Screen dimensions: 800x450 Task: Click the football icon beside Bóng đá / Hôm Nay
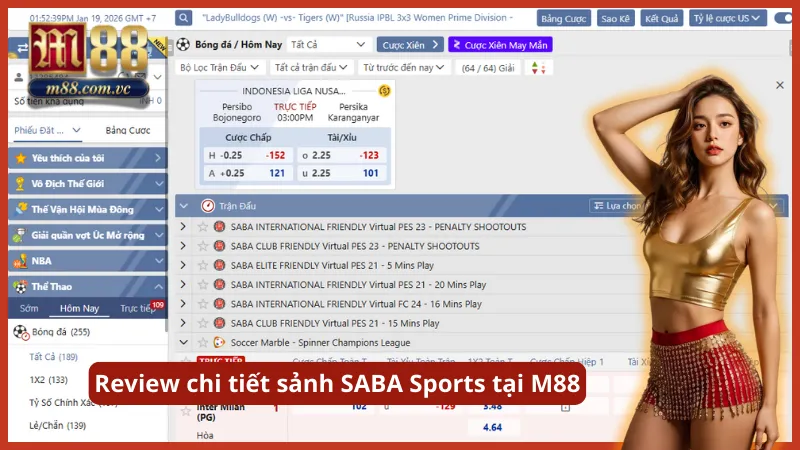(183, 44)
